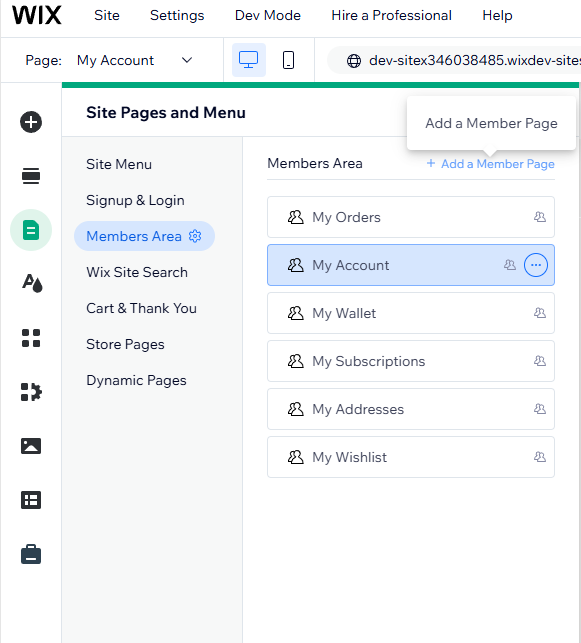The height and width of the screenshot is (643, 581).
Task: Click members icon at right of My Wallet
Action: coord(540,313)
